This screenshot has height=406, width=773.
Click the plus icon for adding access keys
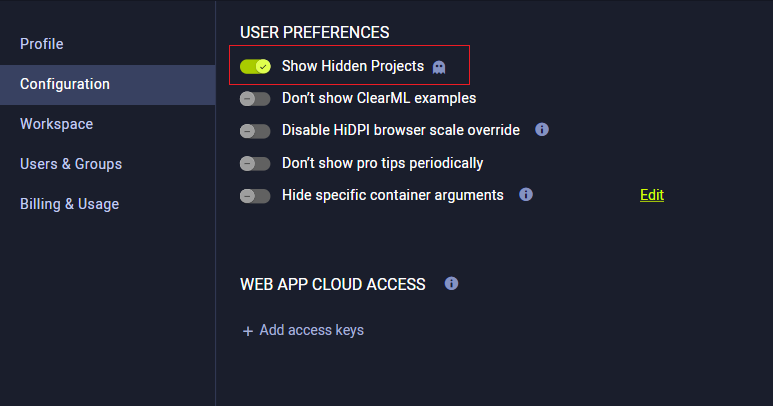(x=247, y=331)
